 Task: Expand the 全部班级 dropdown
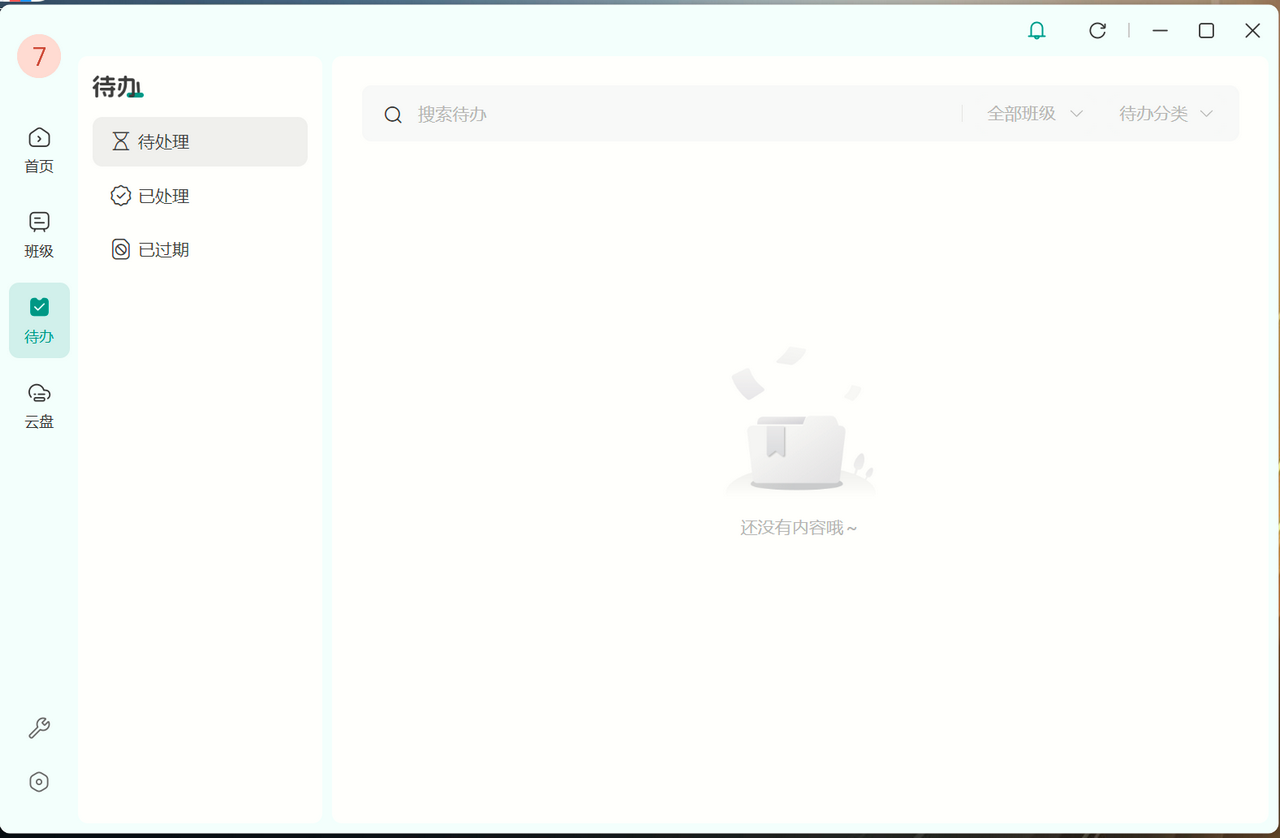pos(1034,114)
